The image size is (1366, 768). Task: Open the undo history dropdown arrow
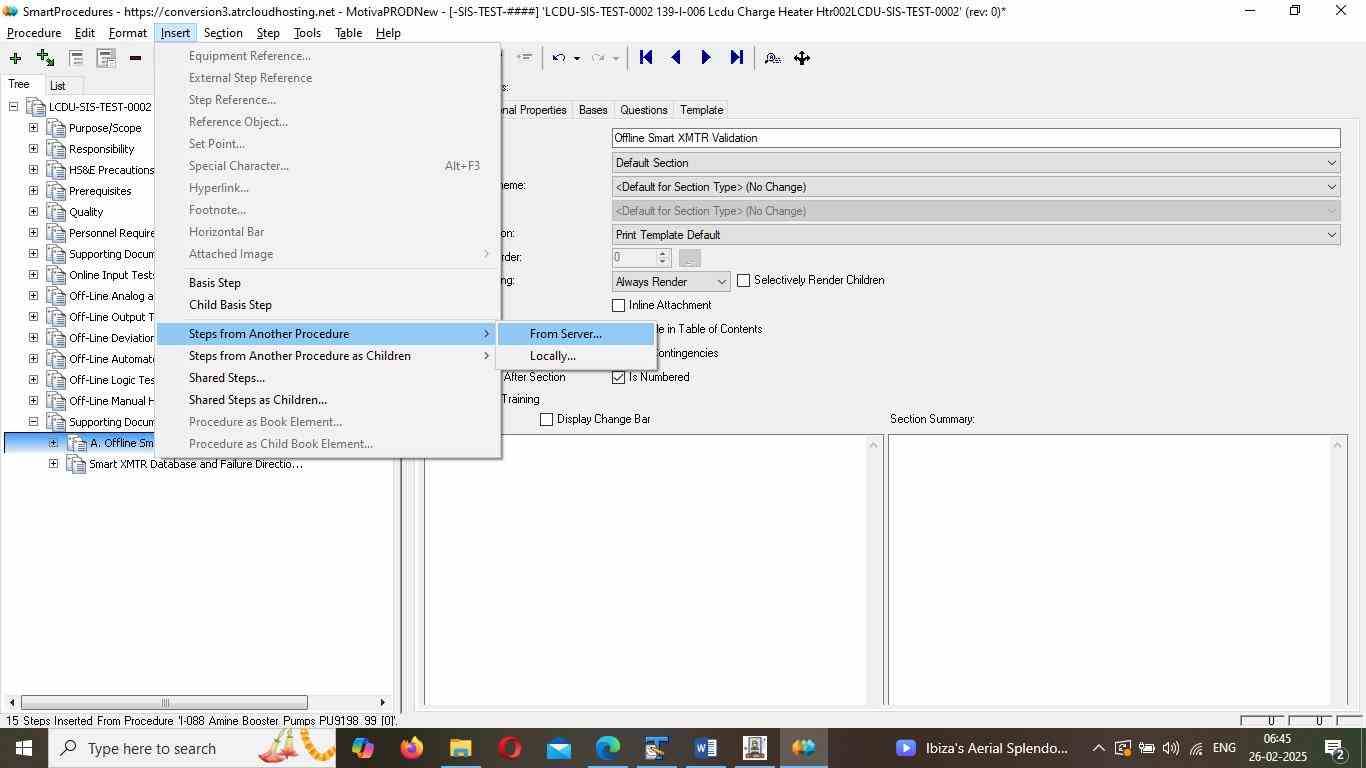(576, 58)
